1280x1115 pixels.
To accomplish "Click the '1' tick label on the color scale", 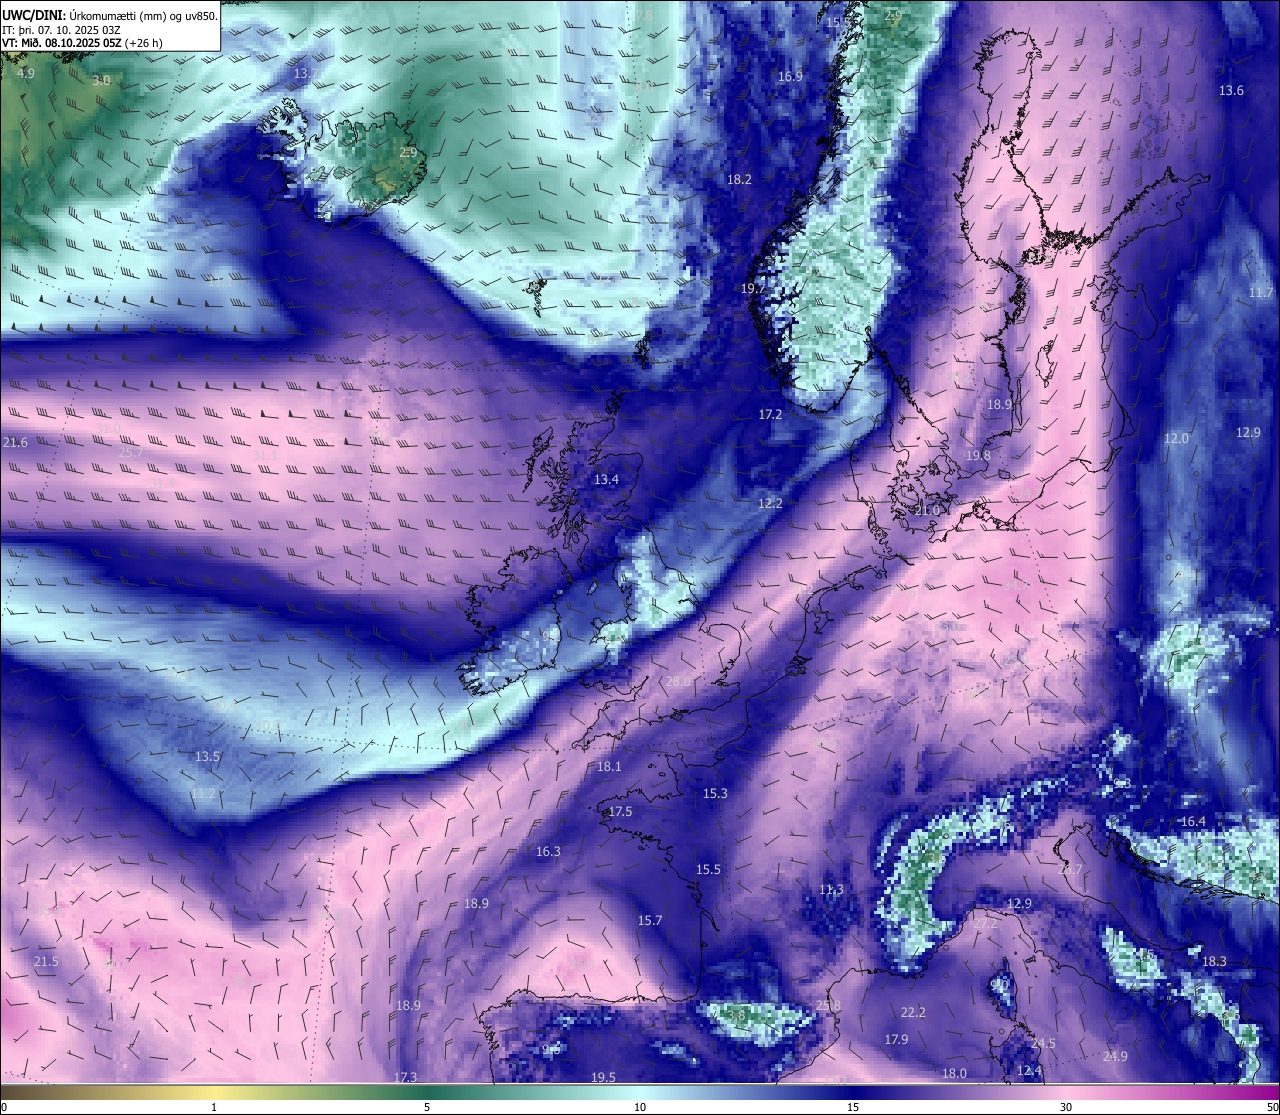I will point(214,1107).
